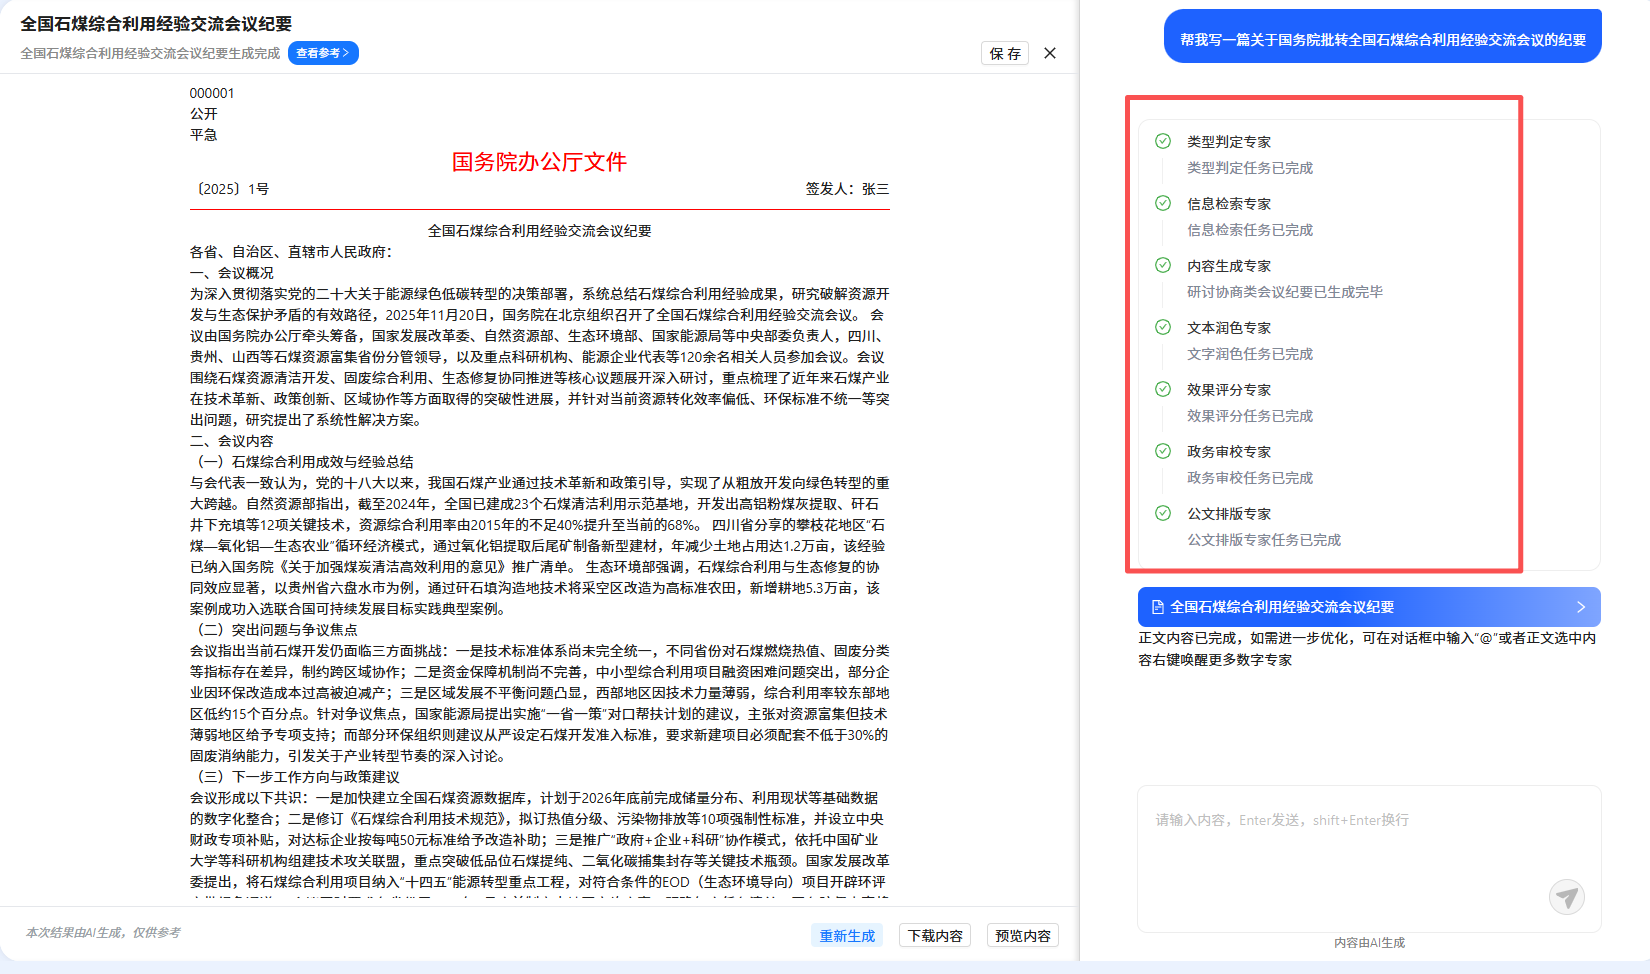
Task: Open the 预览内容 preview
Action: click(x=1022, y=936)
